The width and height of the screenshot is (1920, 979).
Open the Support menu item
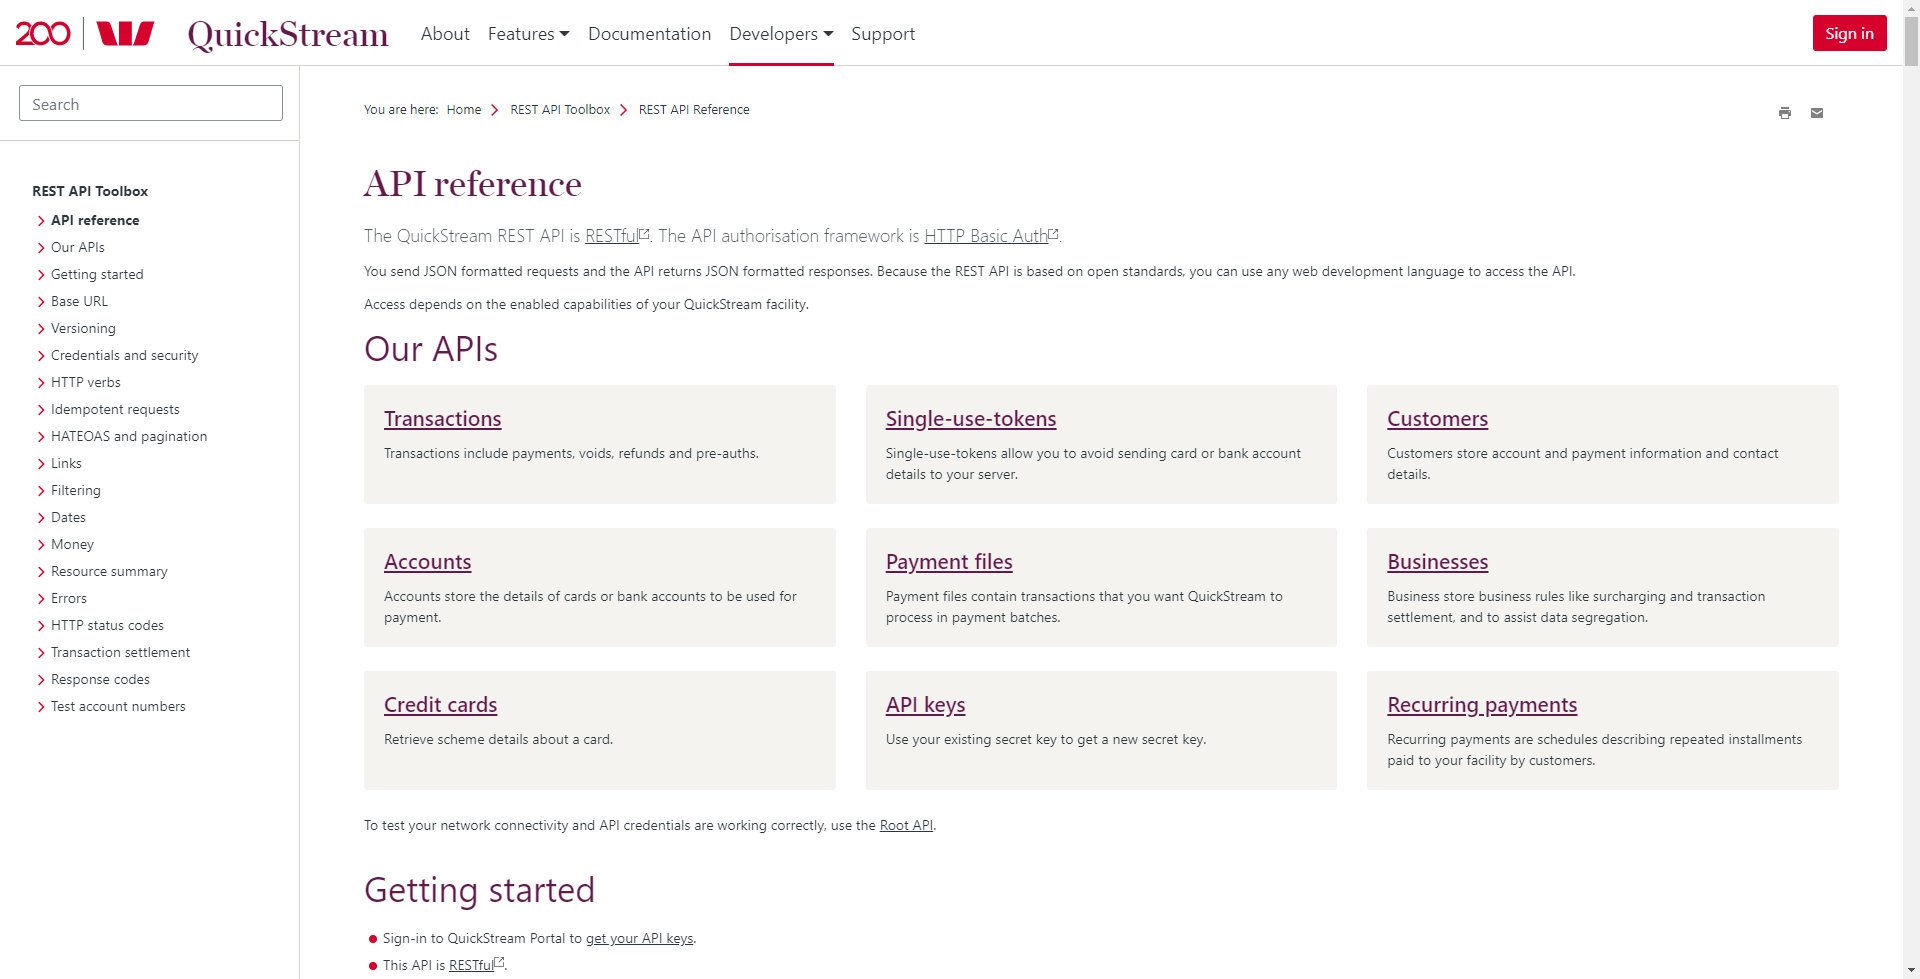883,34
